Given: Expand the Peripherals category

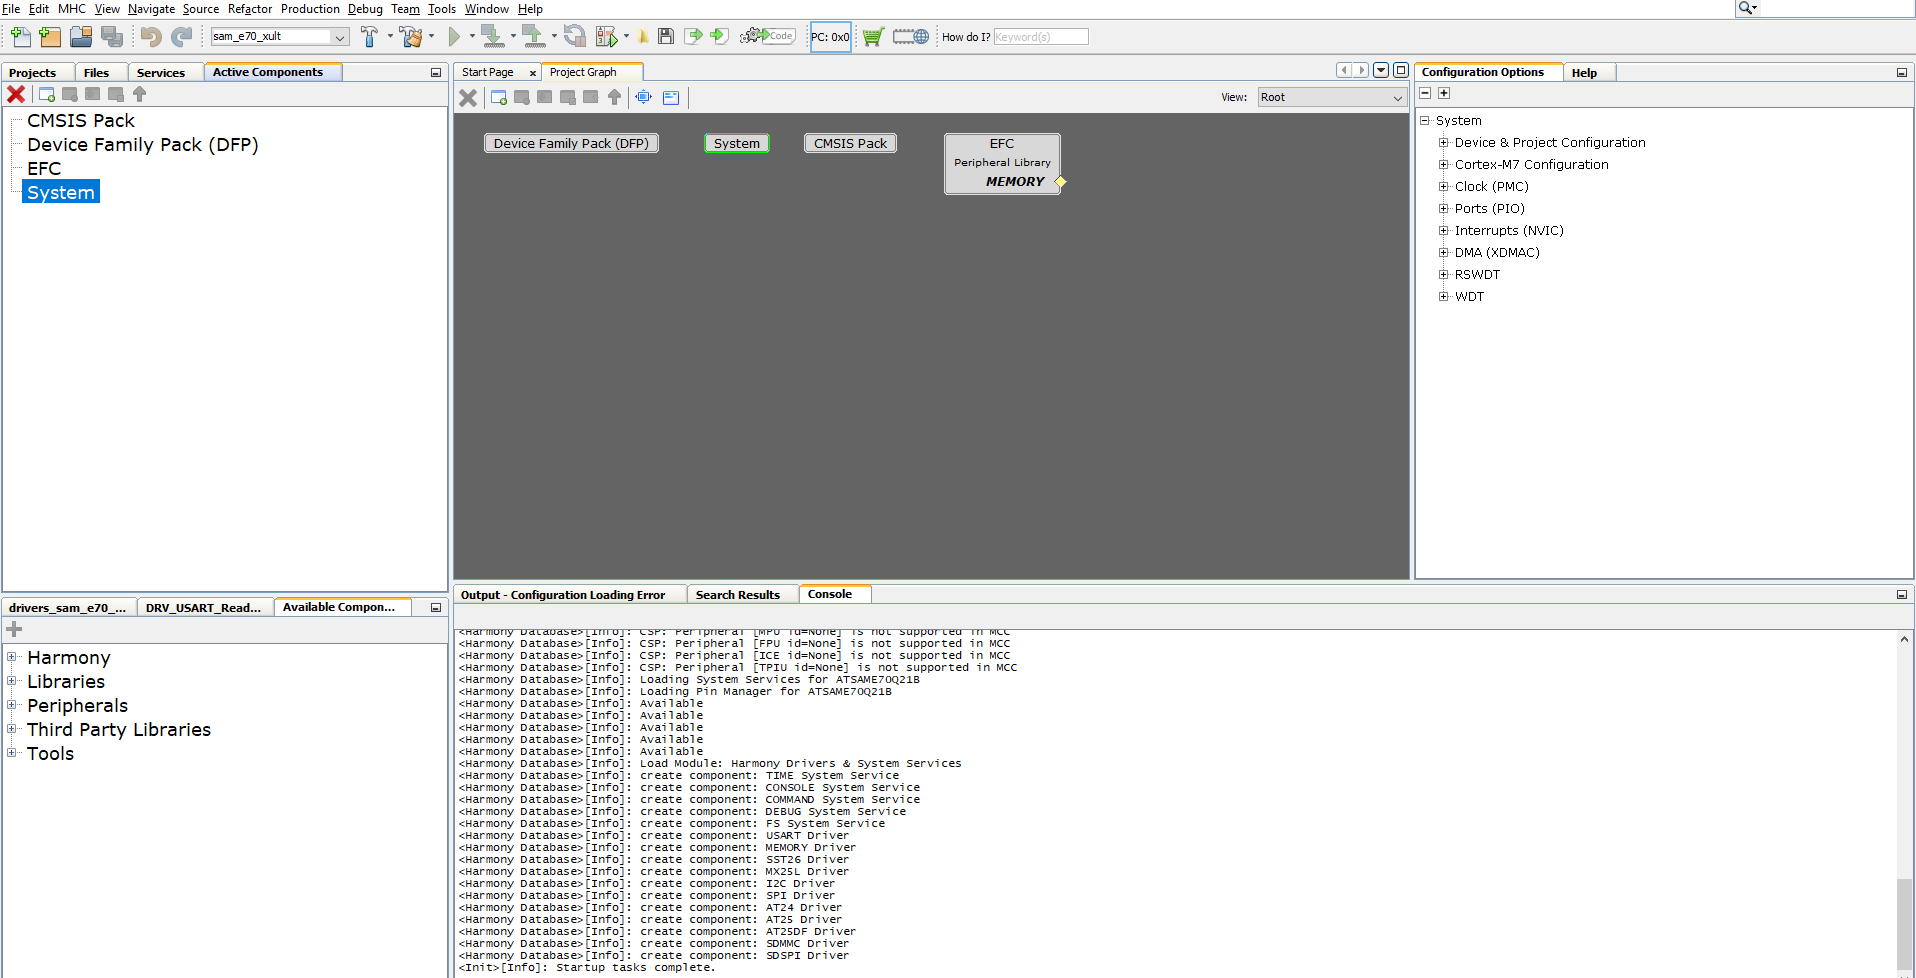Looking at the screenshot, I should [12, 705].
